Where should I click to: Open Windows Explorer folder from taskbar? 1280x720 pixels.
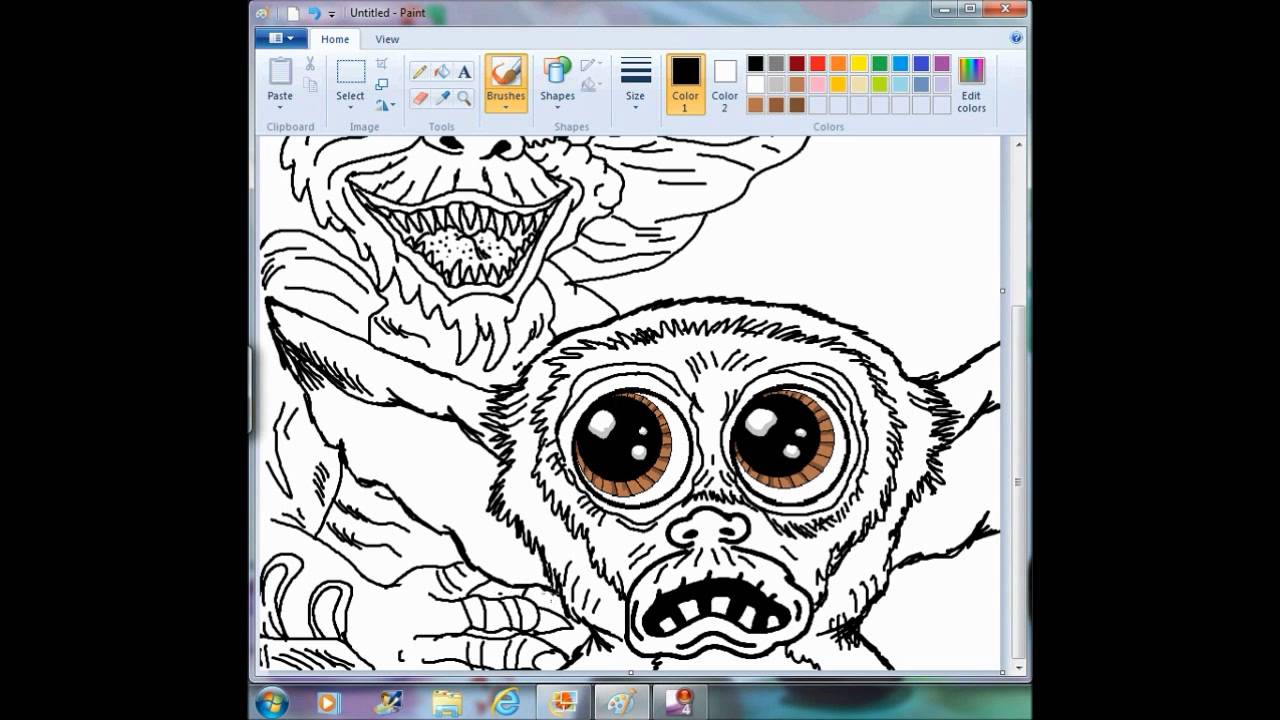[x=446, y=703]
